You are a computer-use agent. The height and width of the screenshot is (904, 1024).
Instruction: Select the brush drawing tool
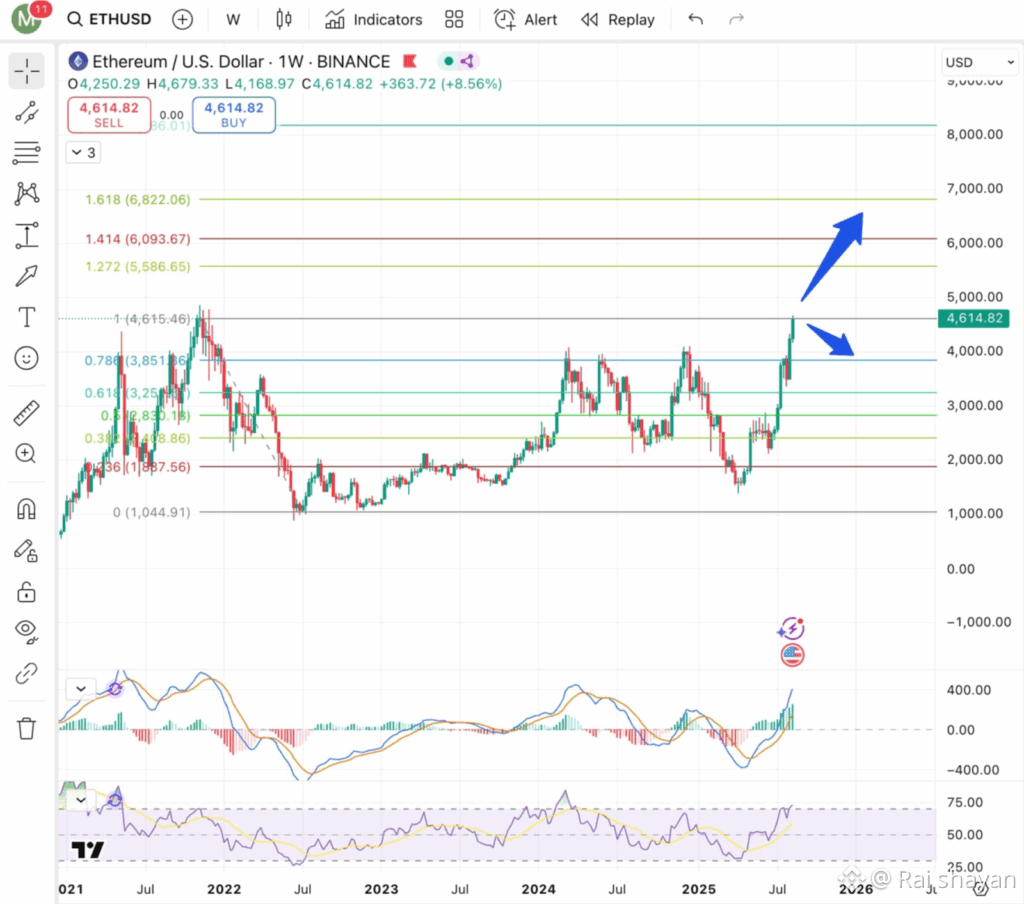(26, 276)
